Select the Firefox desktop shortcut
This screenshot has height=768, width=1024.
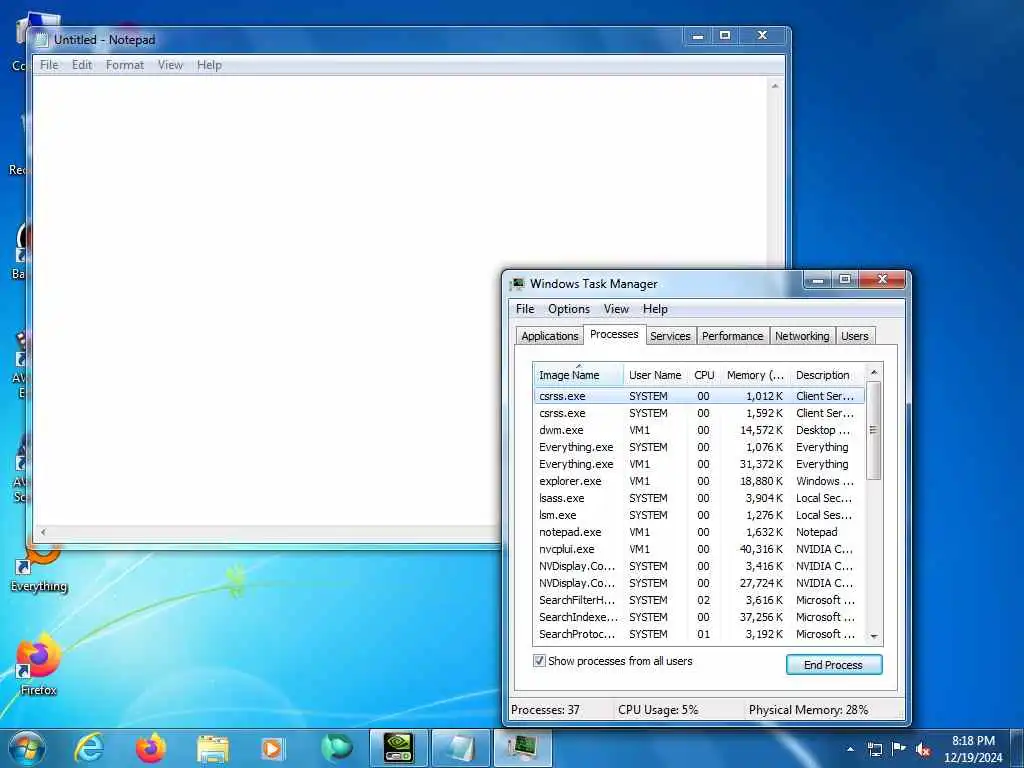click(x=39, y=663)
